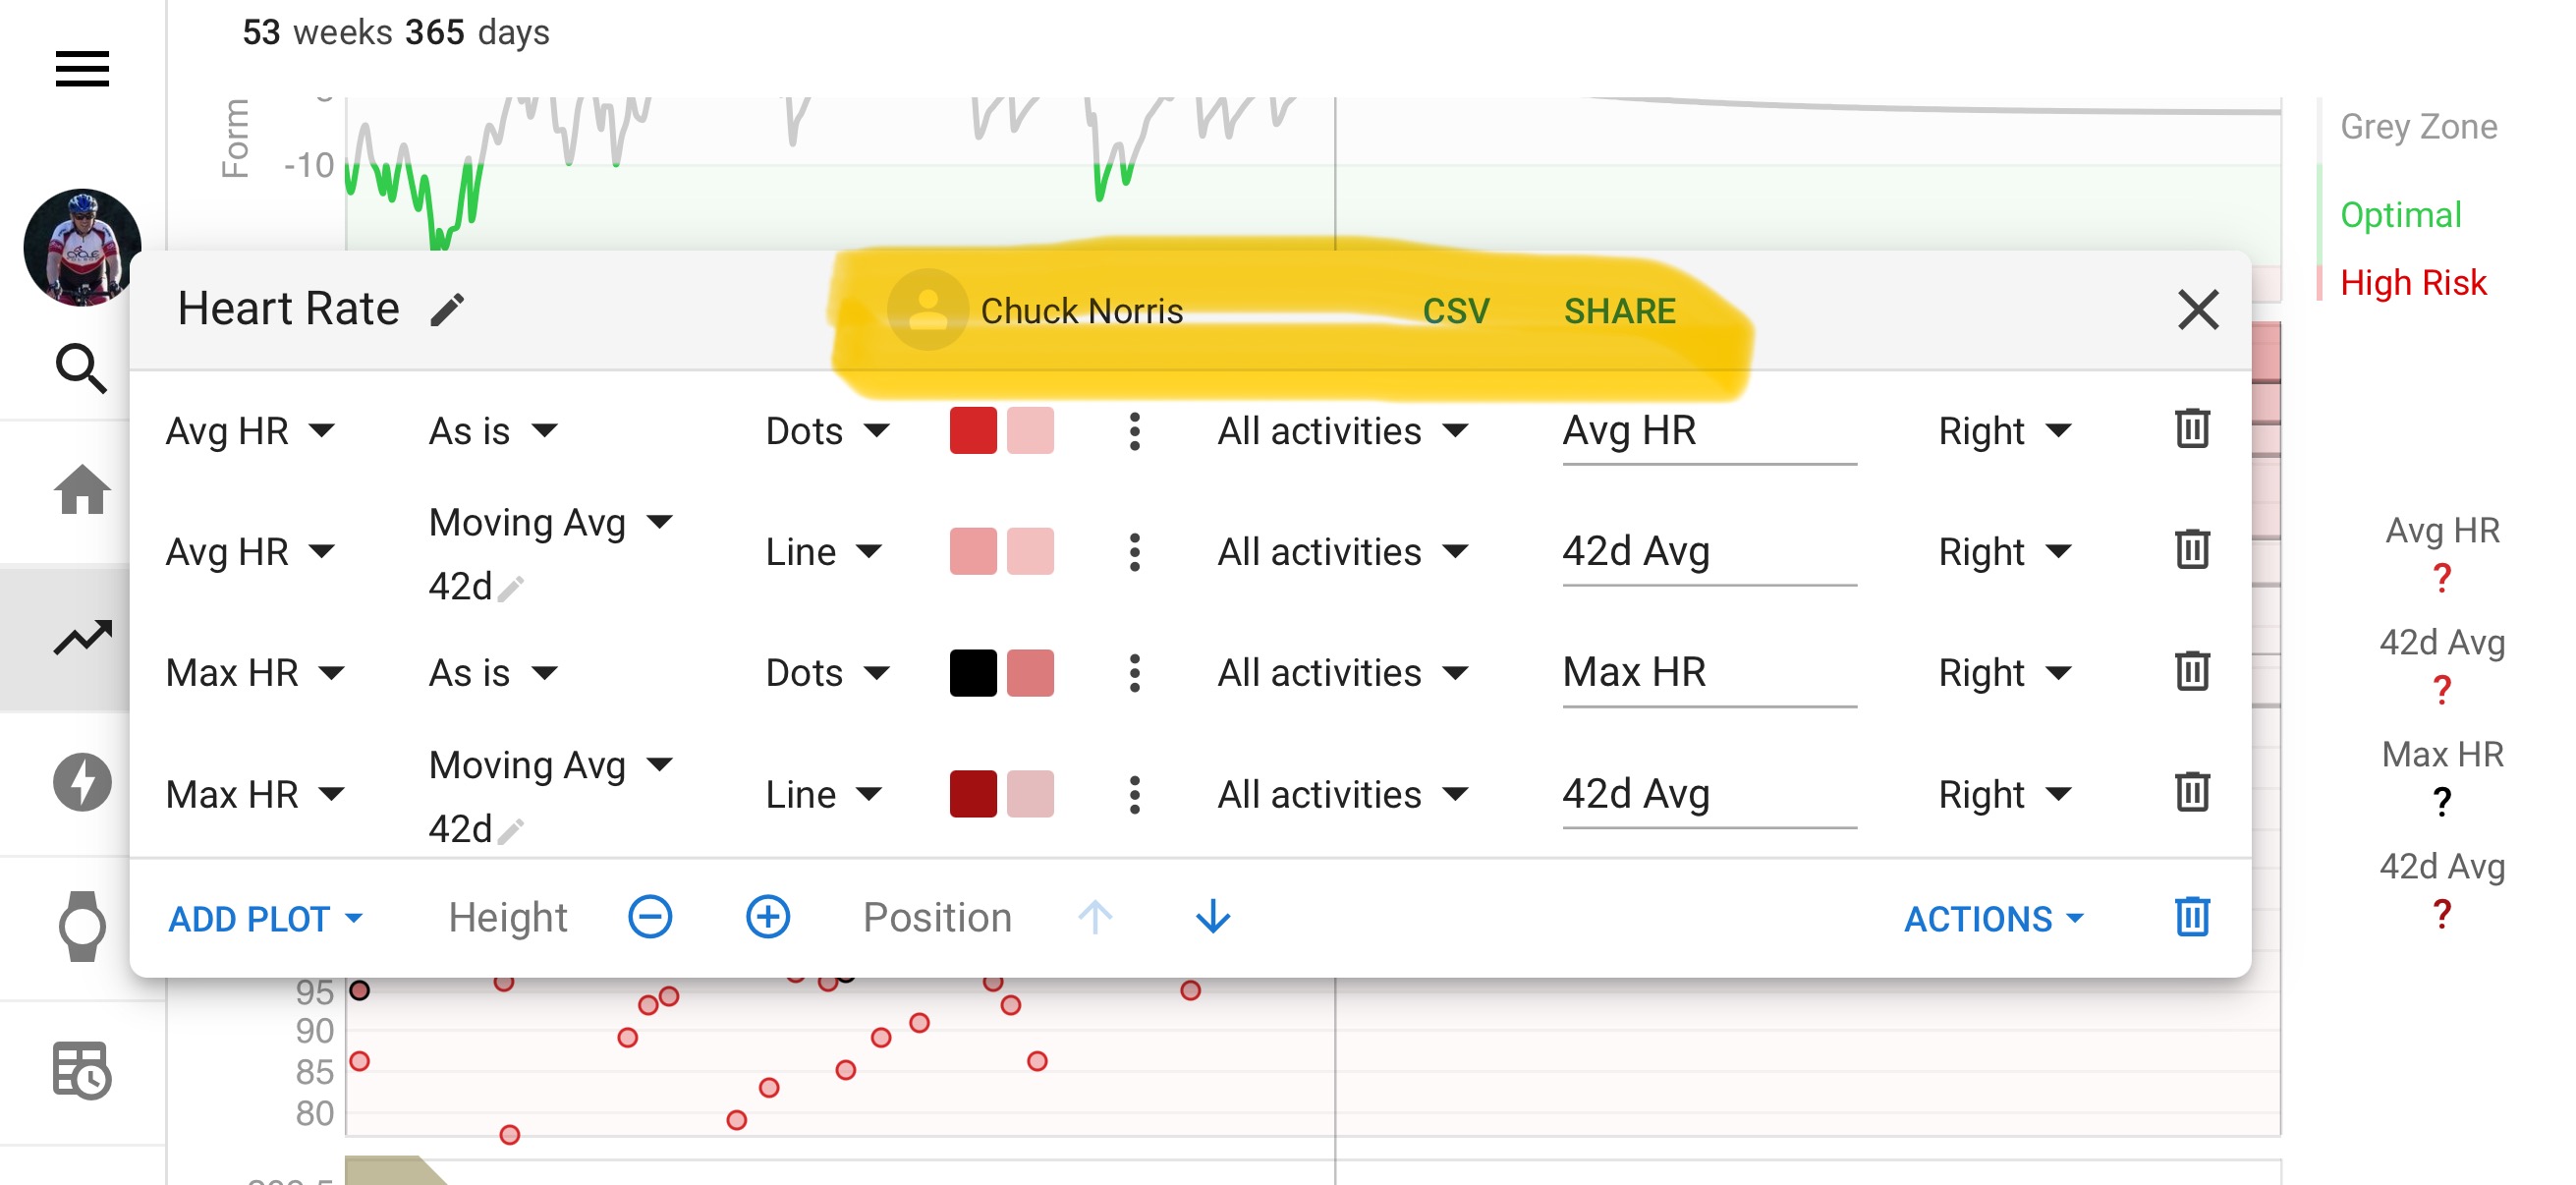Open the ADD PLOT menu
The image size is (2576, 1185).
click(x=265, y=918)
